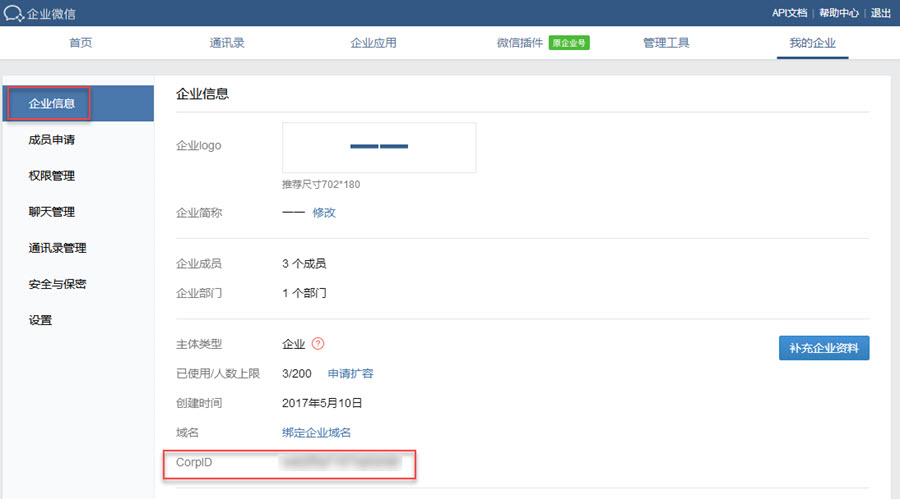
Task: Click the CorpID label
Action: [194, 462]
